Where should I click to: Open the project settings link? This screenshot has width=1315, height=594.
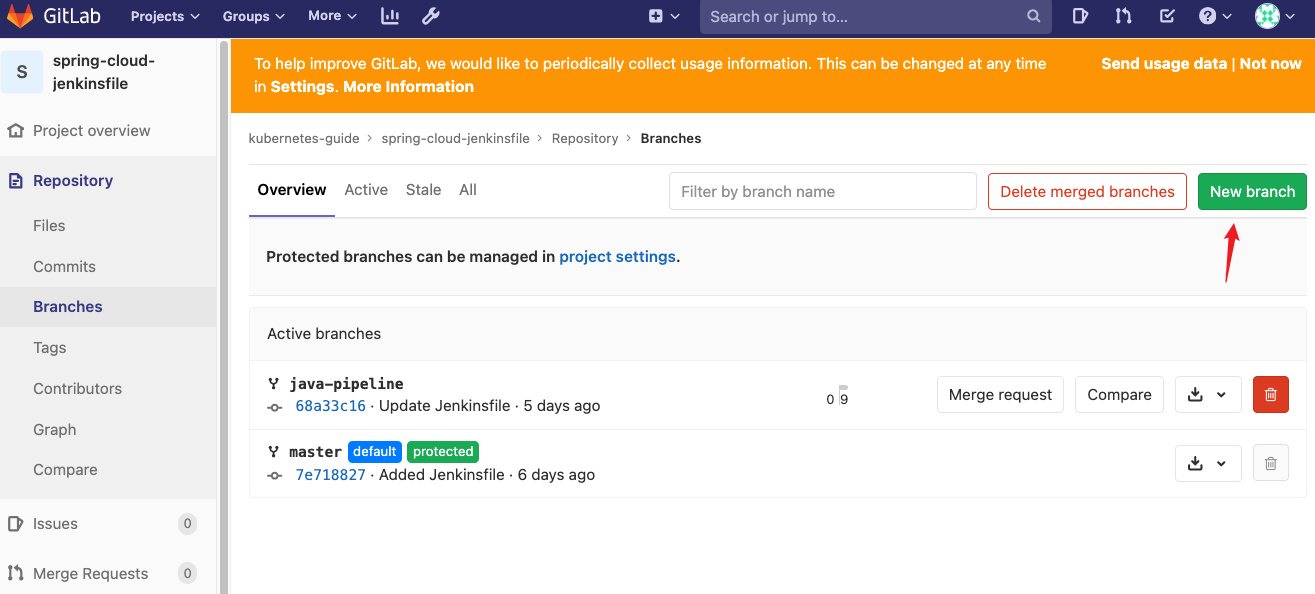pyautogui.click(x=618, y=257)
